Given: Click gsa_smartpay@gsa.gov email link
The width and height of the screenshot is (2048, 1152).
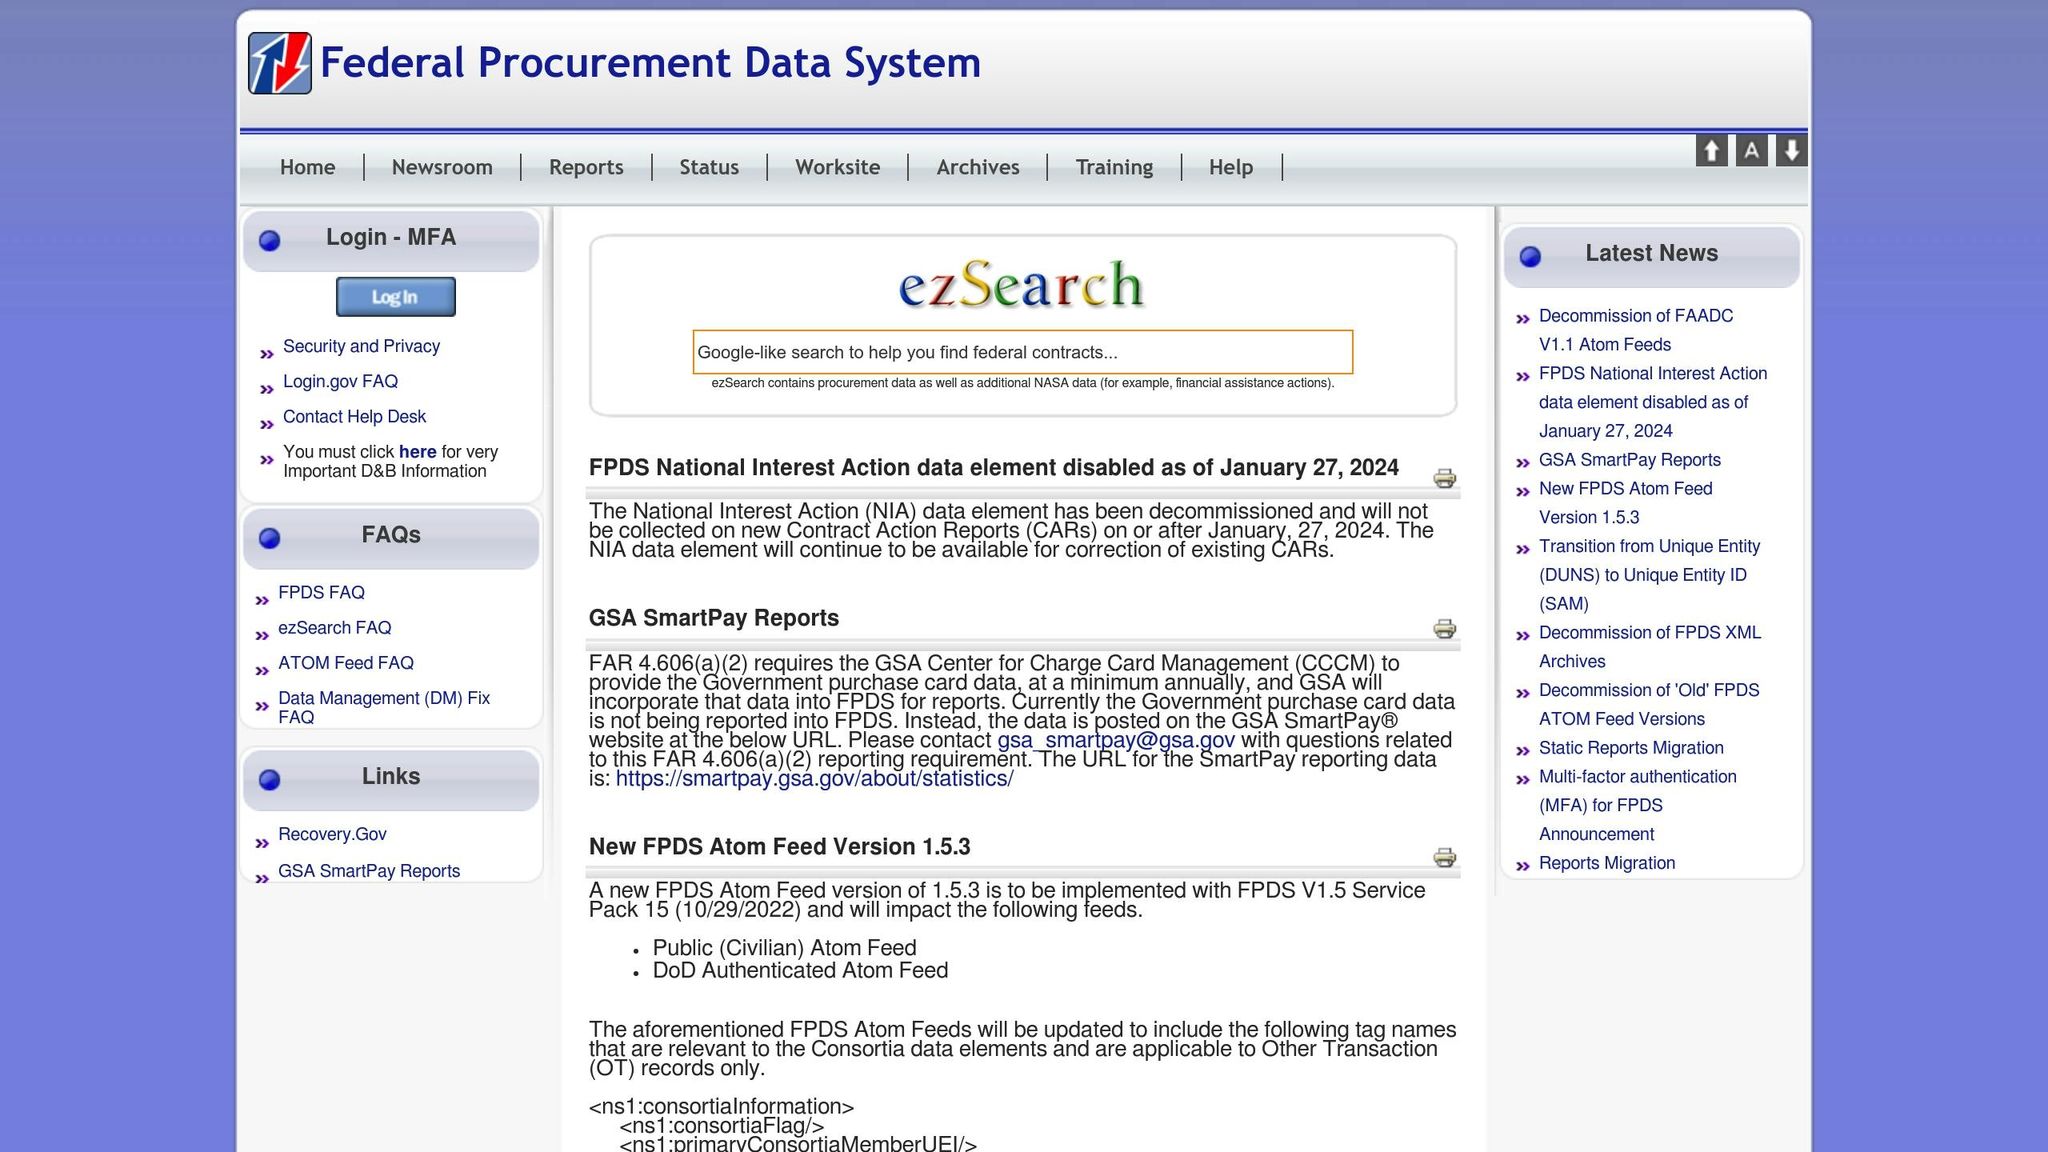Looking at the screenshot, I should tap(1116, 740).
